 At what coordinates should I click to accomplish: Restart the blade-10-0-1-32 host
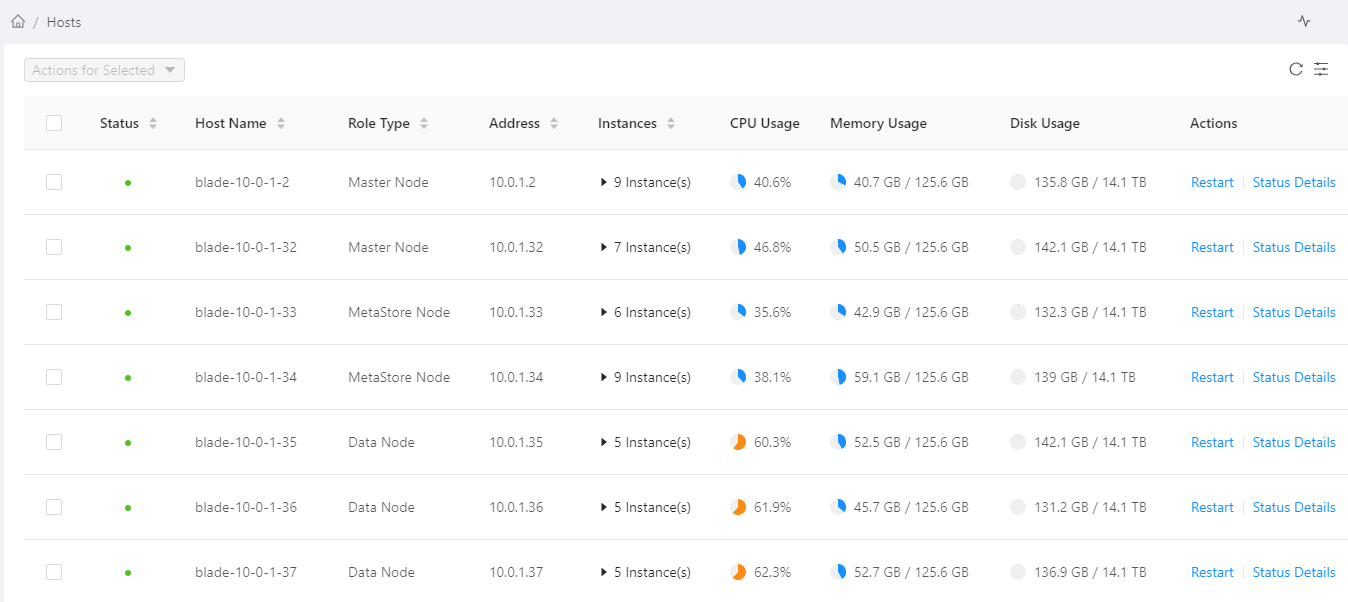pos(1212,247)
